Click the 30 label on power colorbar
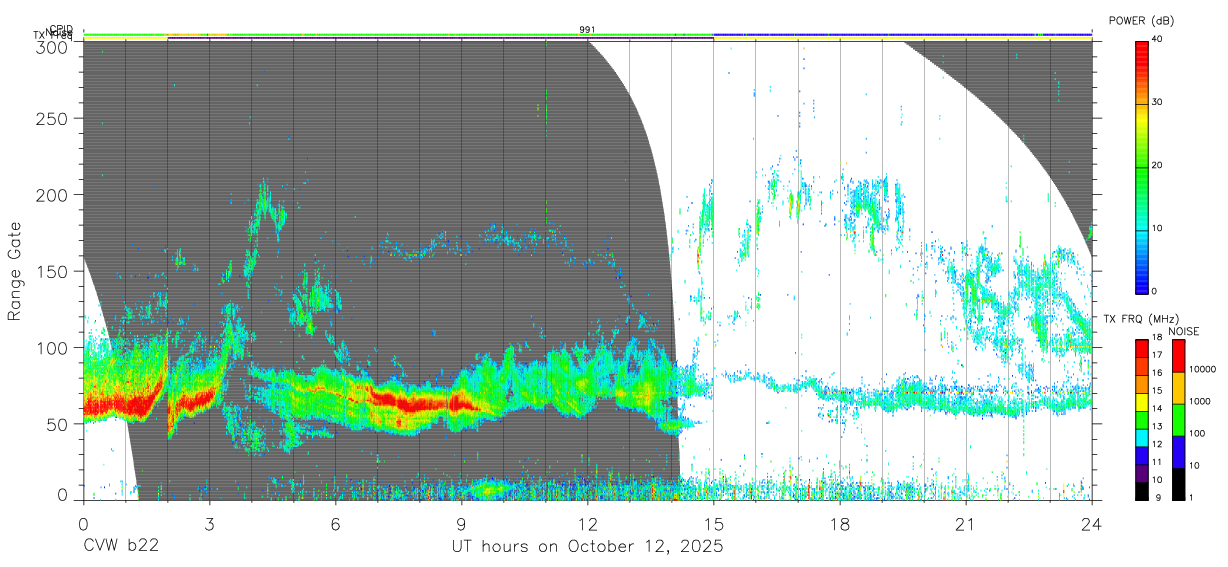The image size is (1228, 567). [1158, 102]
